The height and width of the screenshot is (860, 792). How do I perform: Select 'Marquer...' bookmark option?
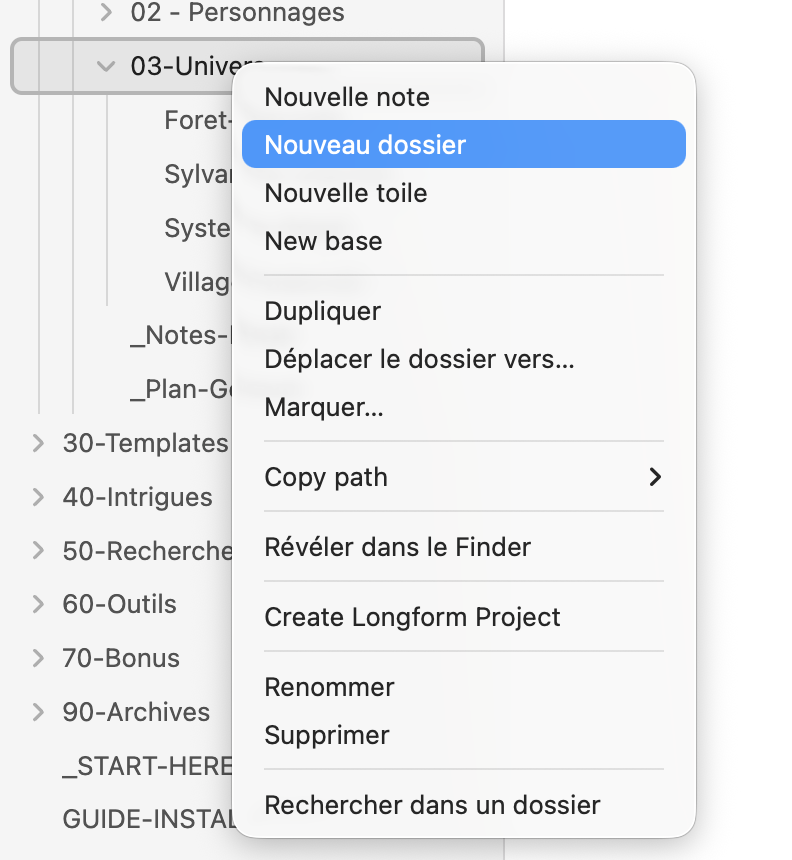click(x=324, y=407)
